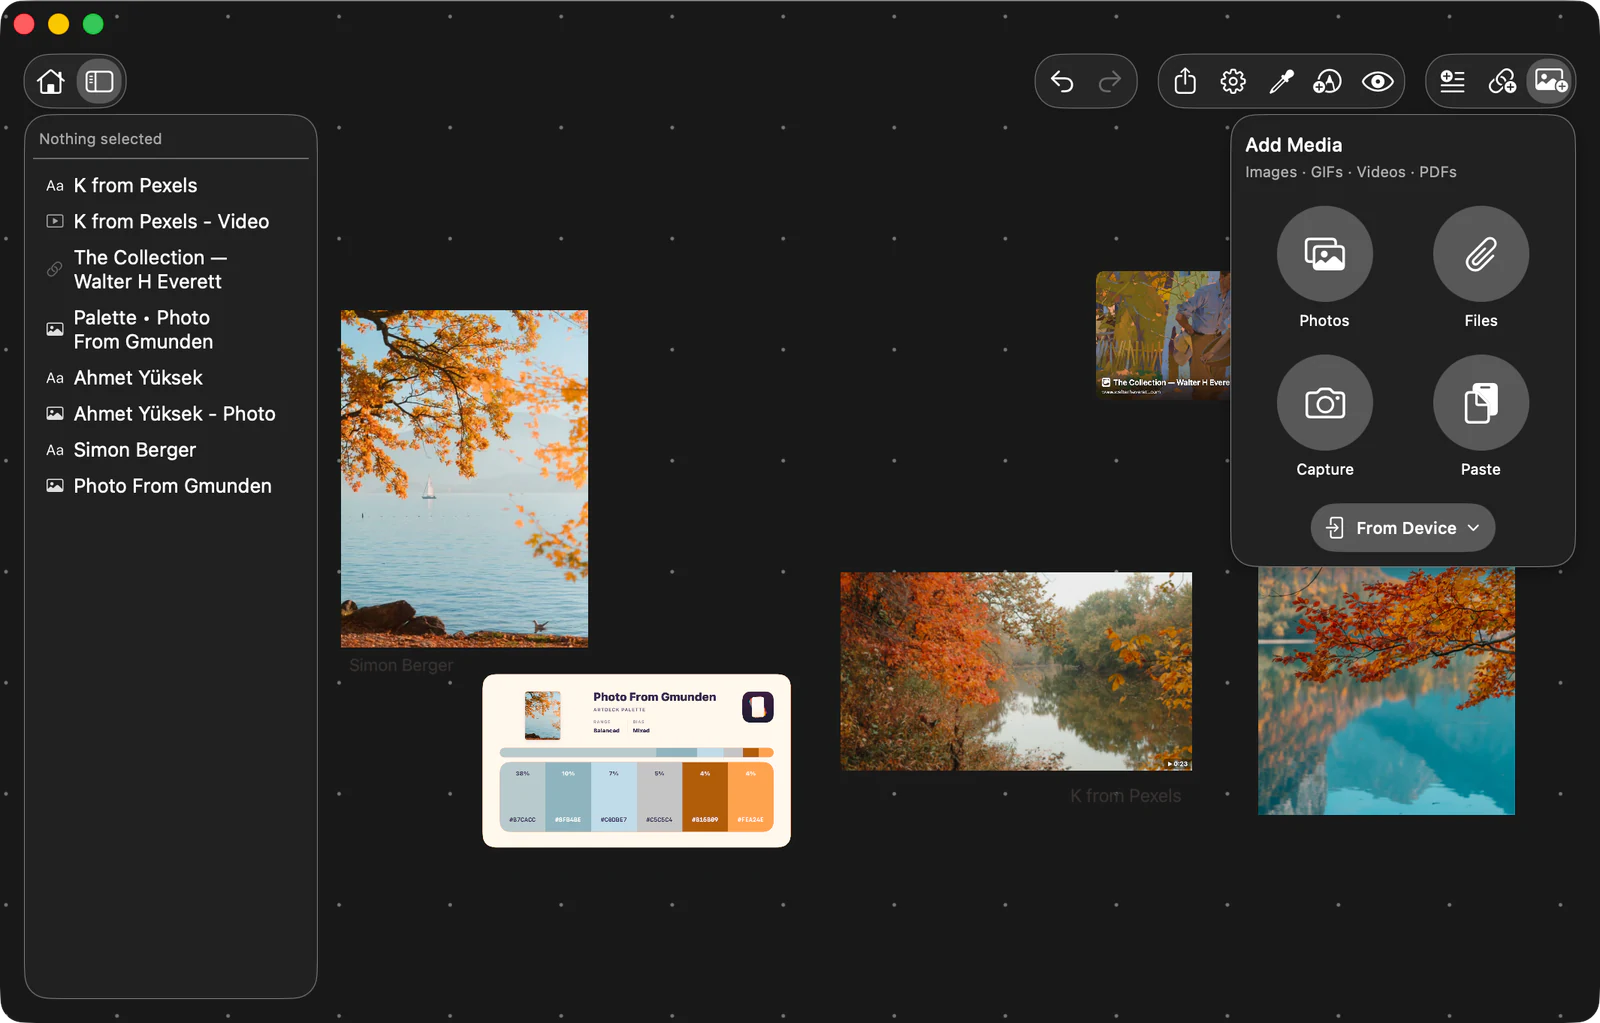The height and width of the screenshot is (1023, 1600).
Task: Open the Share menu
Action: pos(1185,81)
